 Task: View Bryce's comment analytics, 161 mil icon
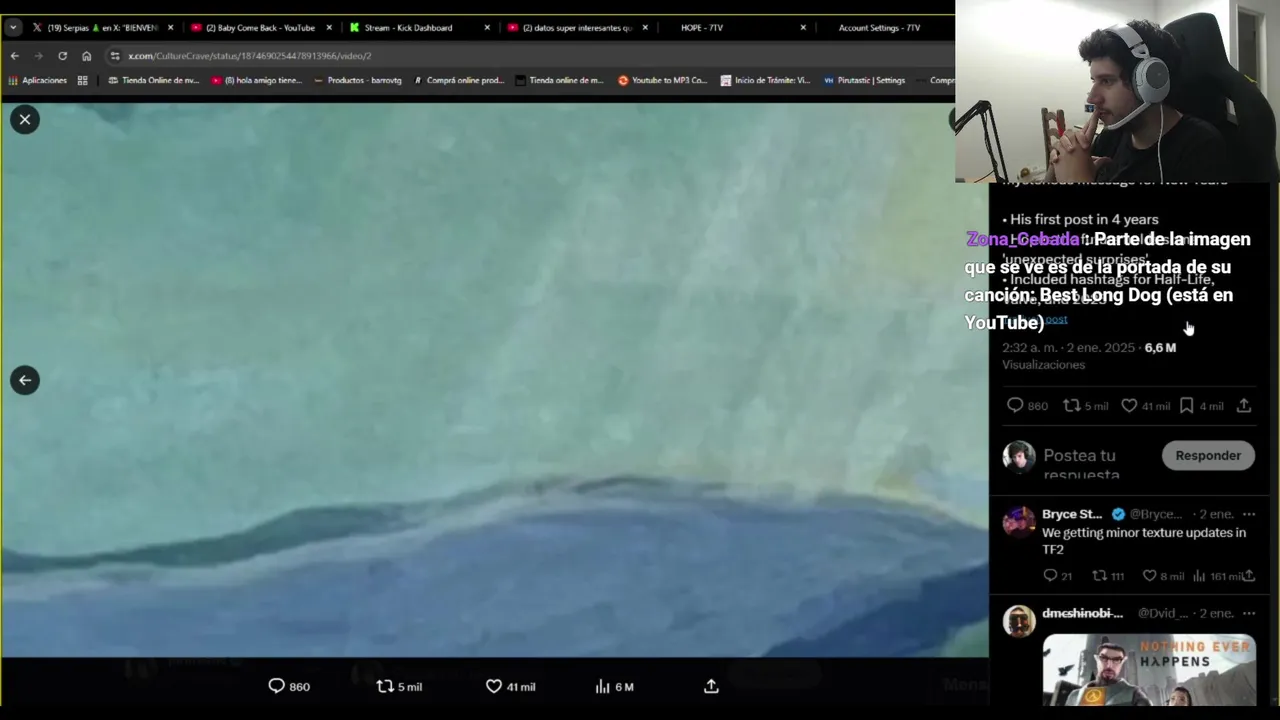(x=1216, y=575)
